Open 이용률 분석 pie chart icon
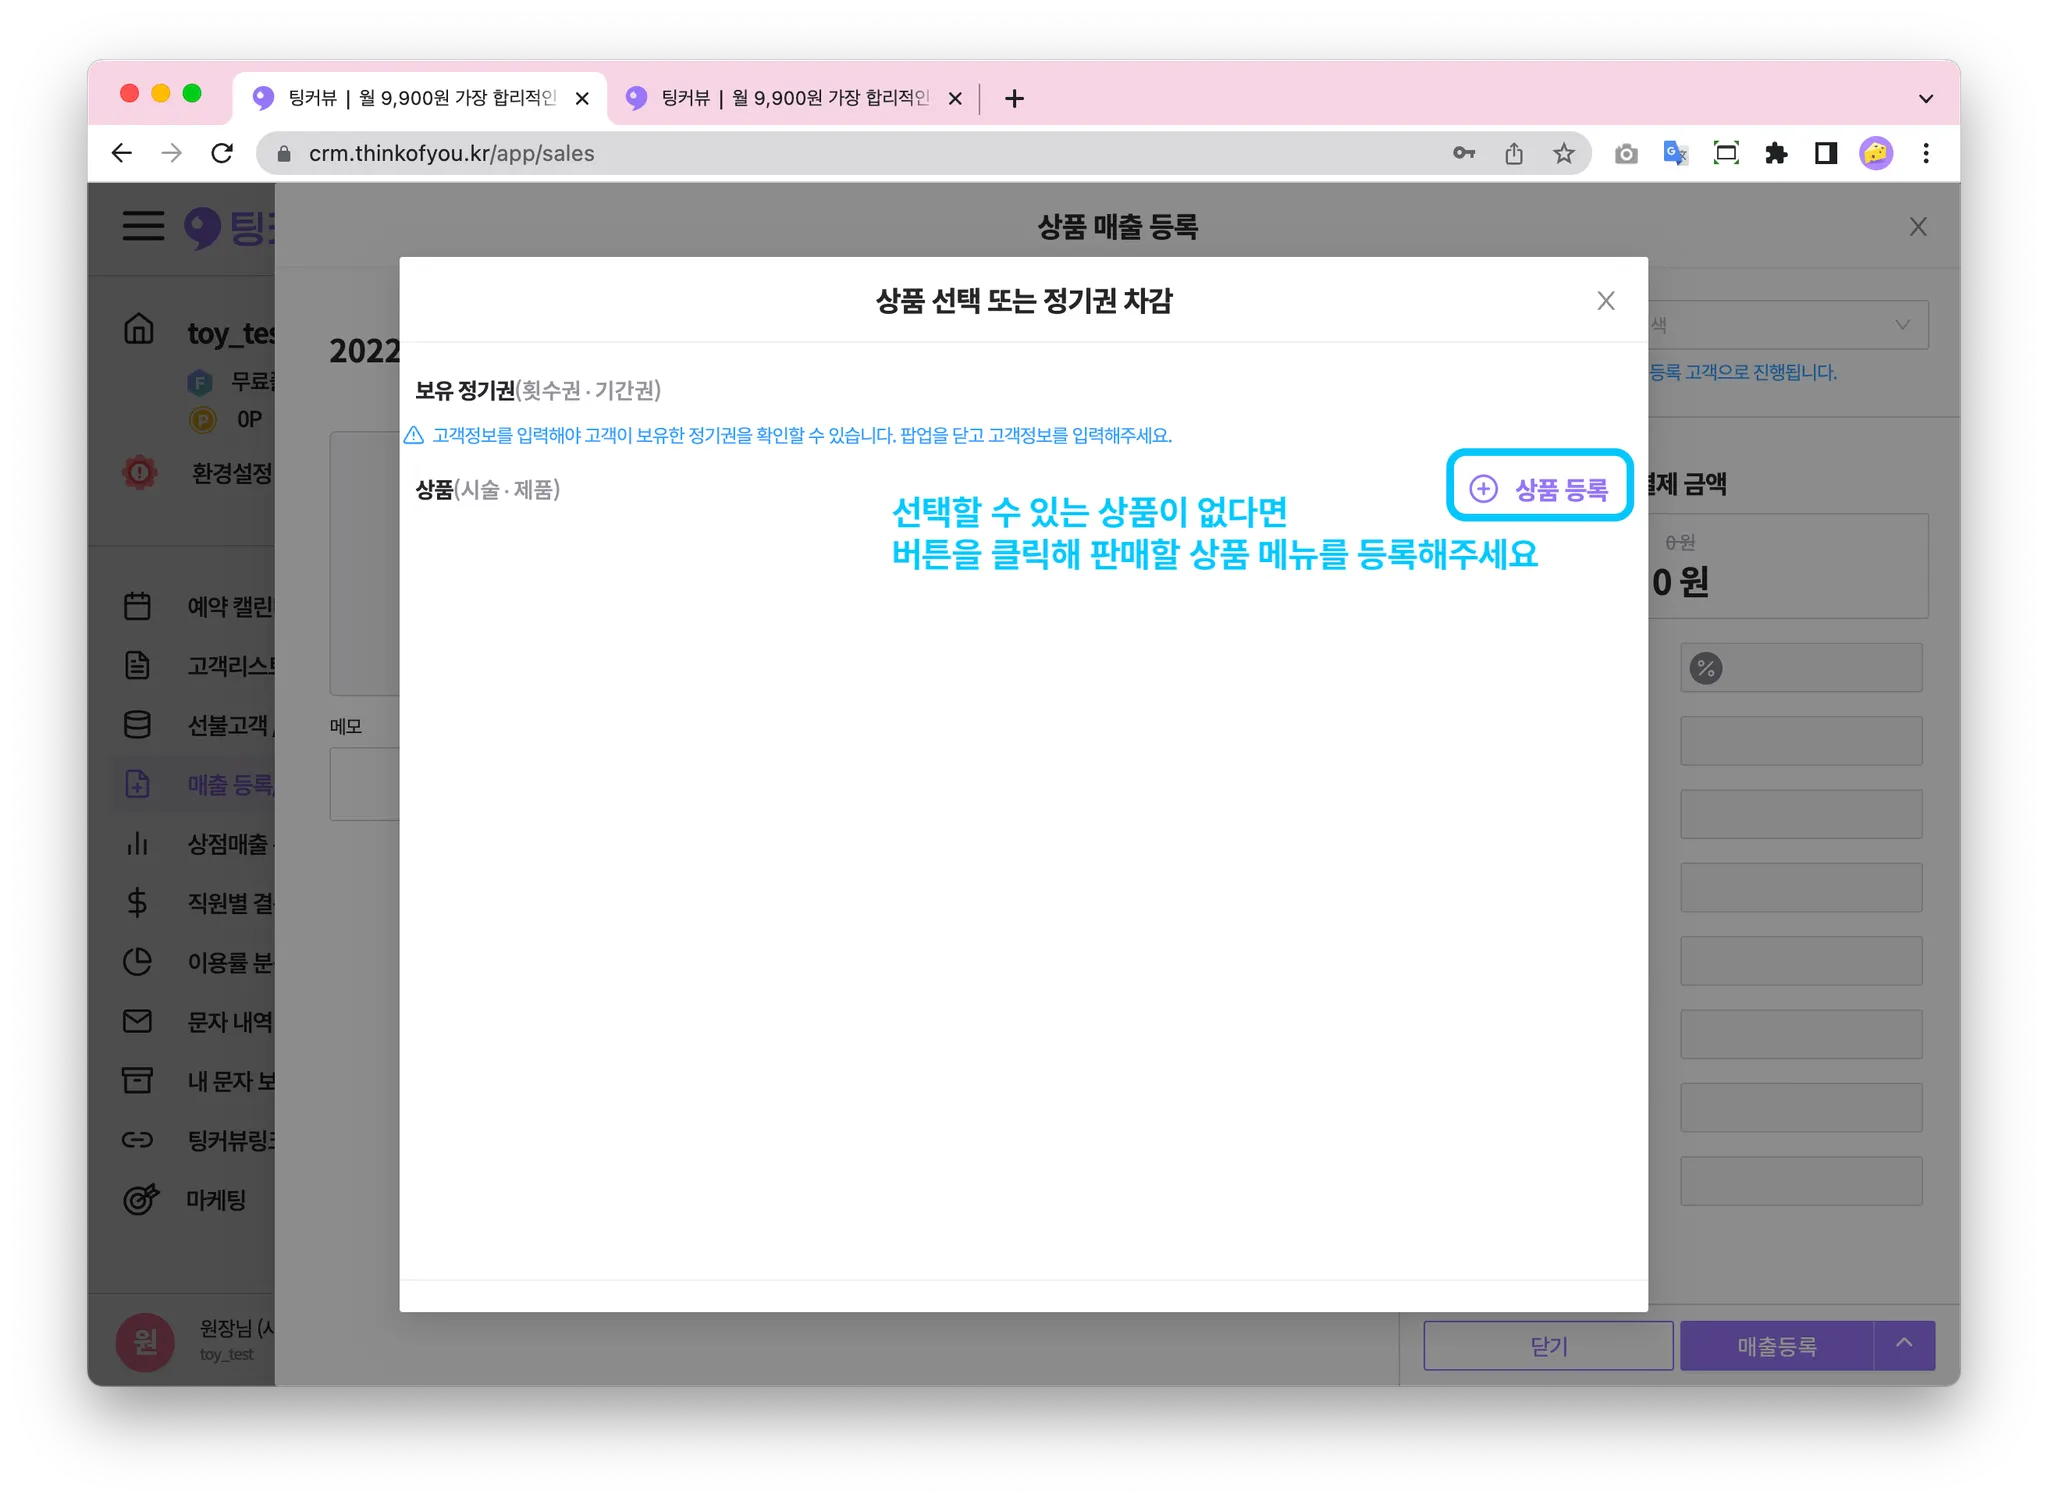This screenshot has width=2048, height=1502. click(137, 962)
